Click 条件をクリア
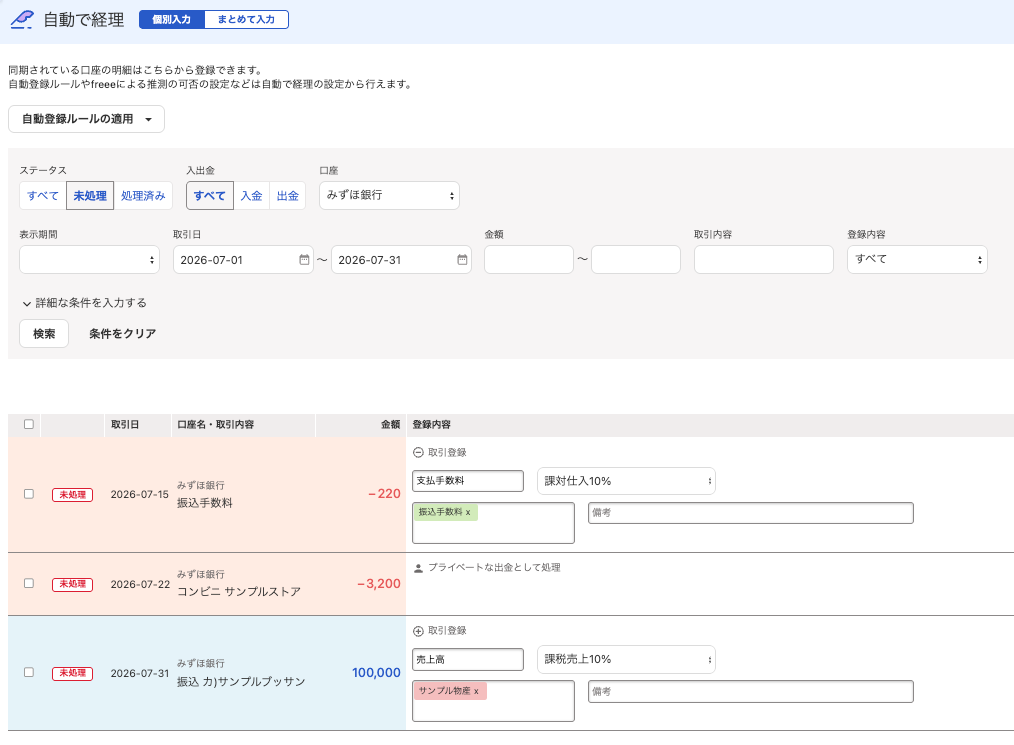 click(122, 334)
